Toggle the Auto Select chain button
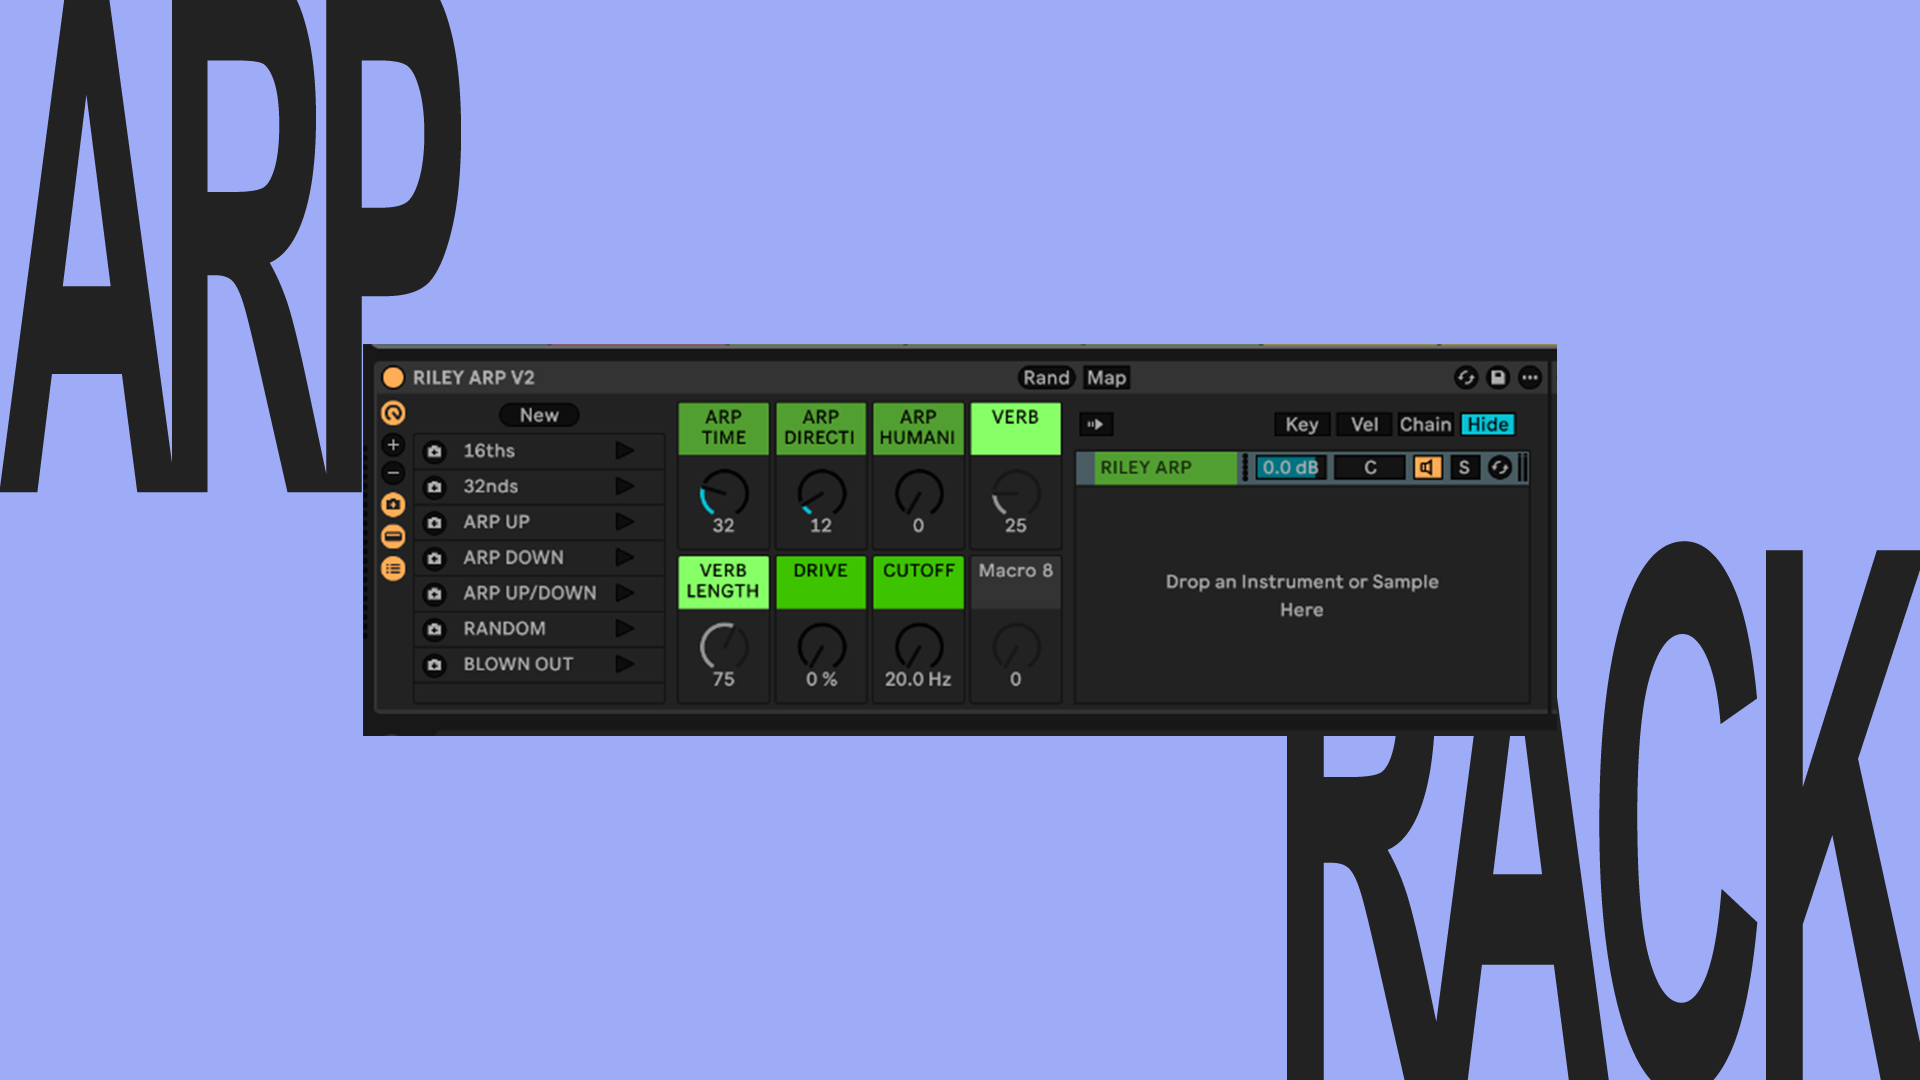The height and width of the screenshot is (1080, 1920). (1095, 424)
